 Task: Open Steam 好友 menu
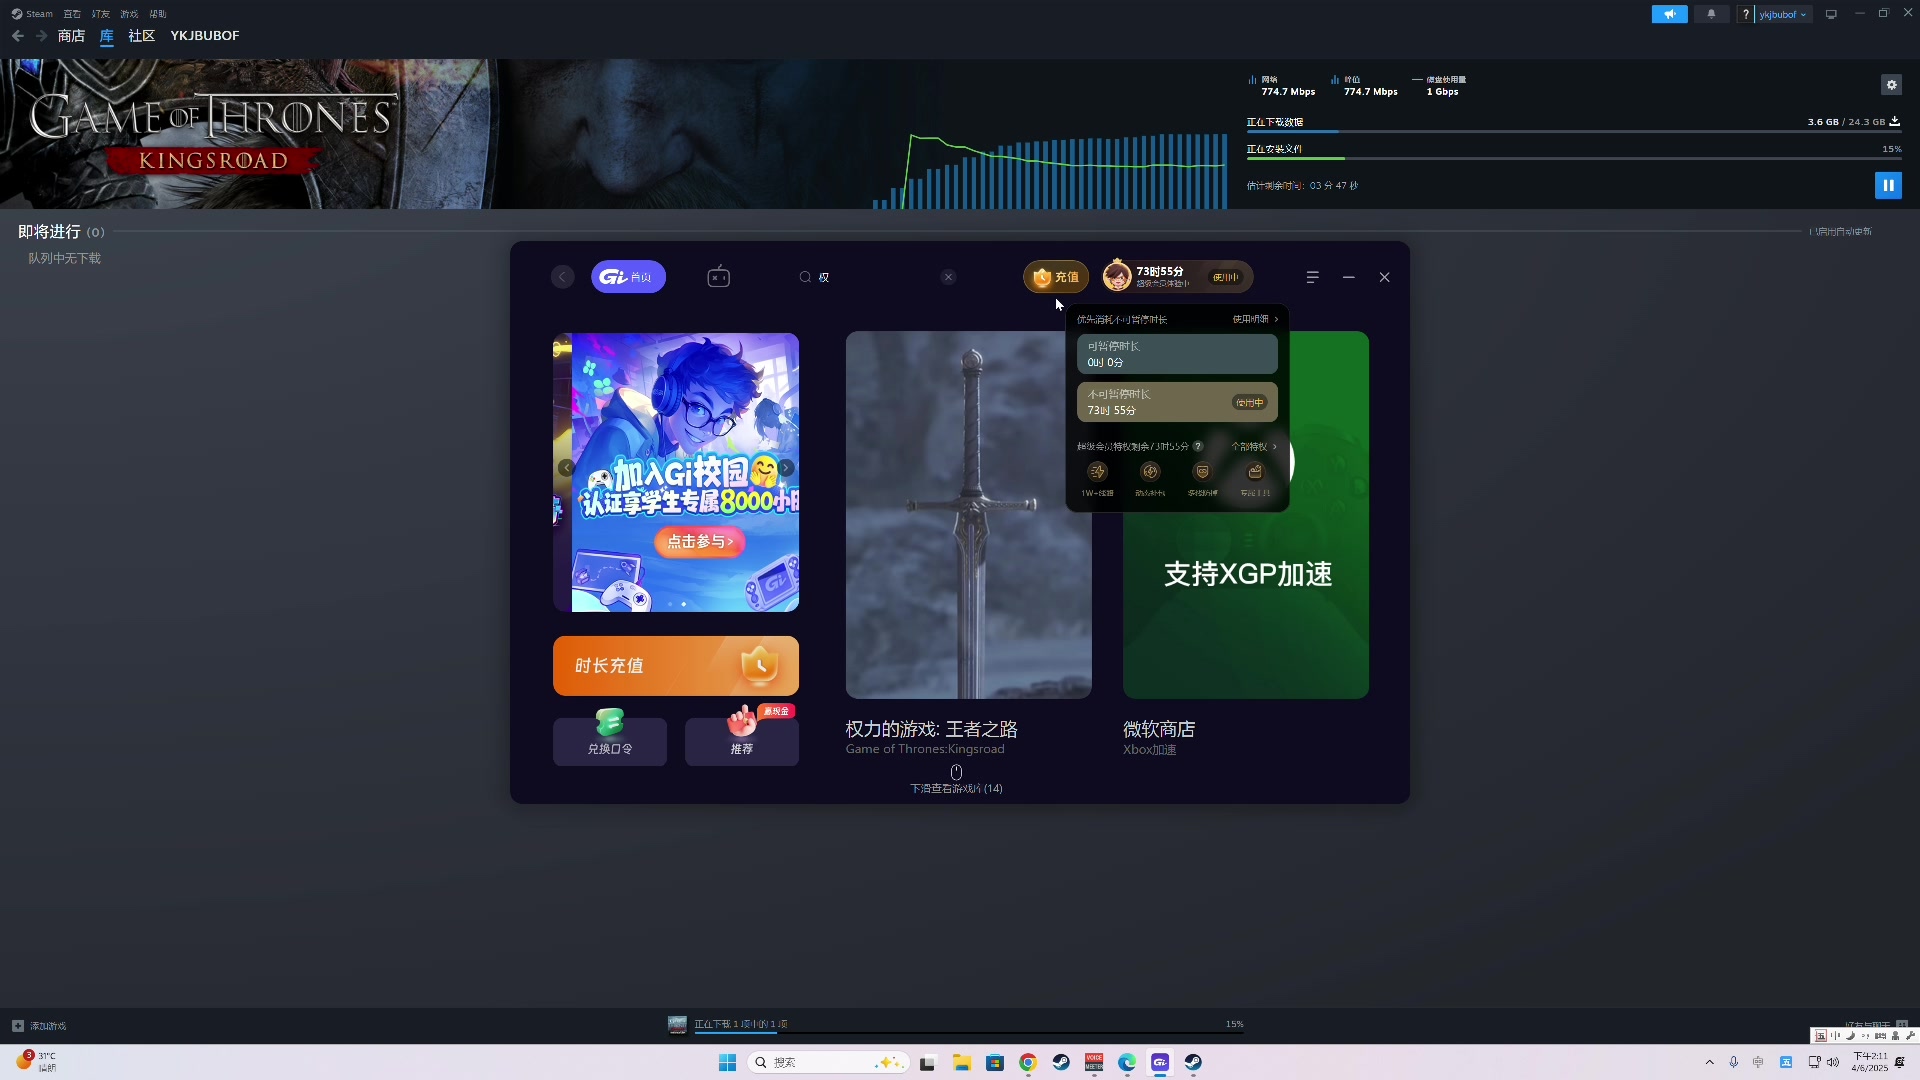pos(101,14)
